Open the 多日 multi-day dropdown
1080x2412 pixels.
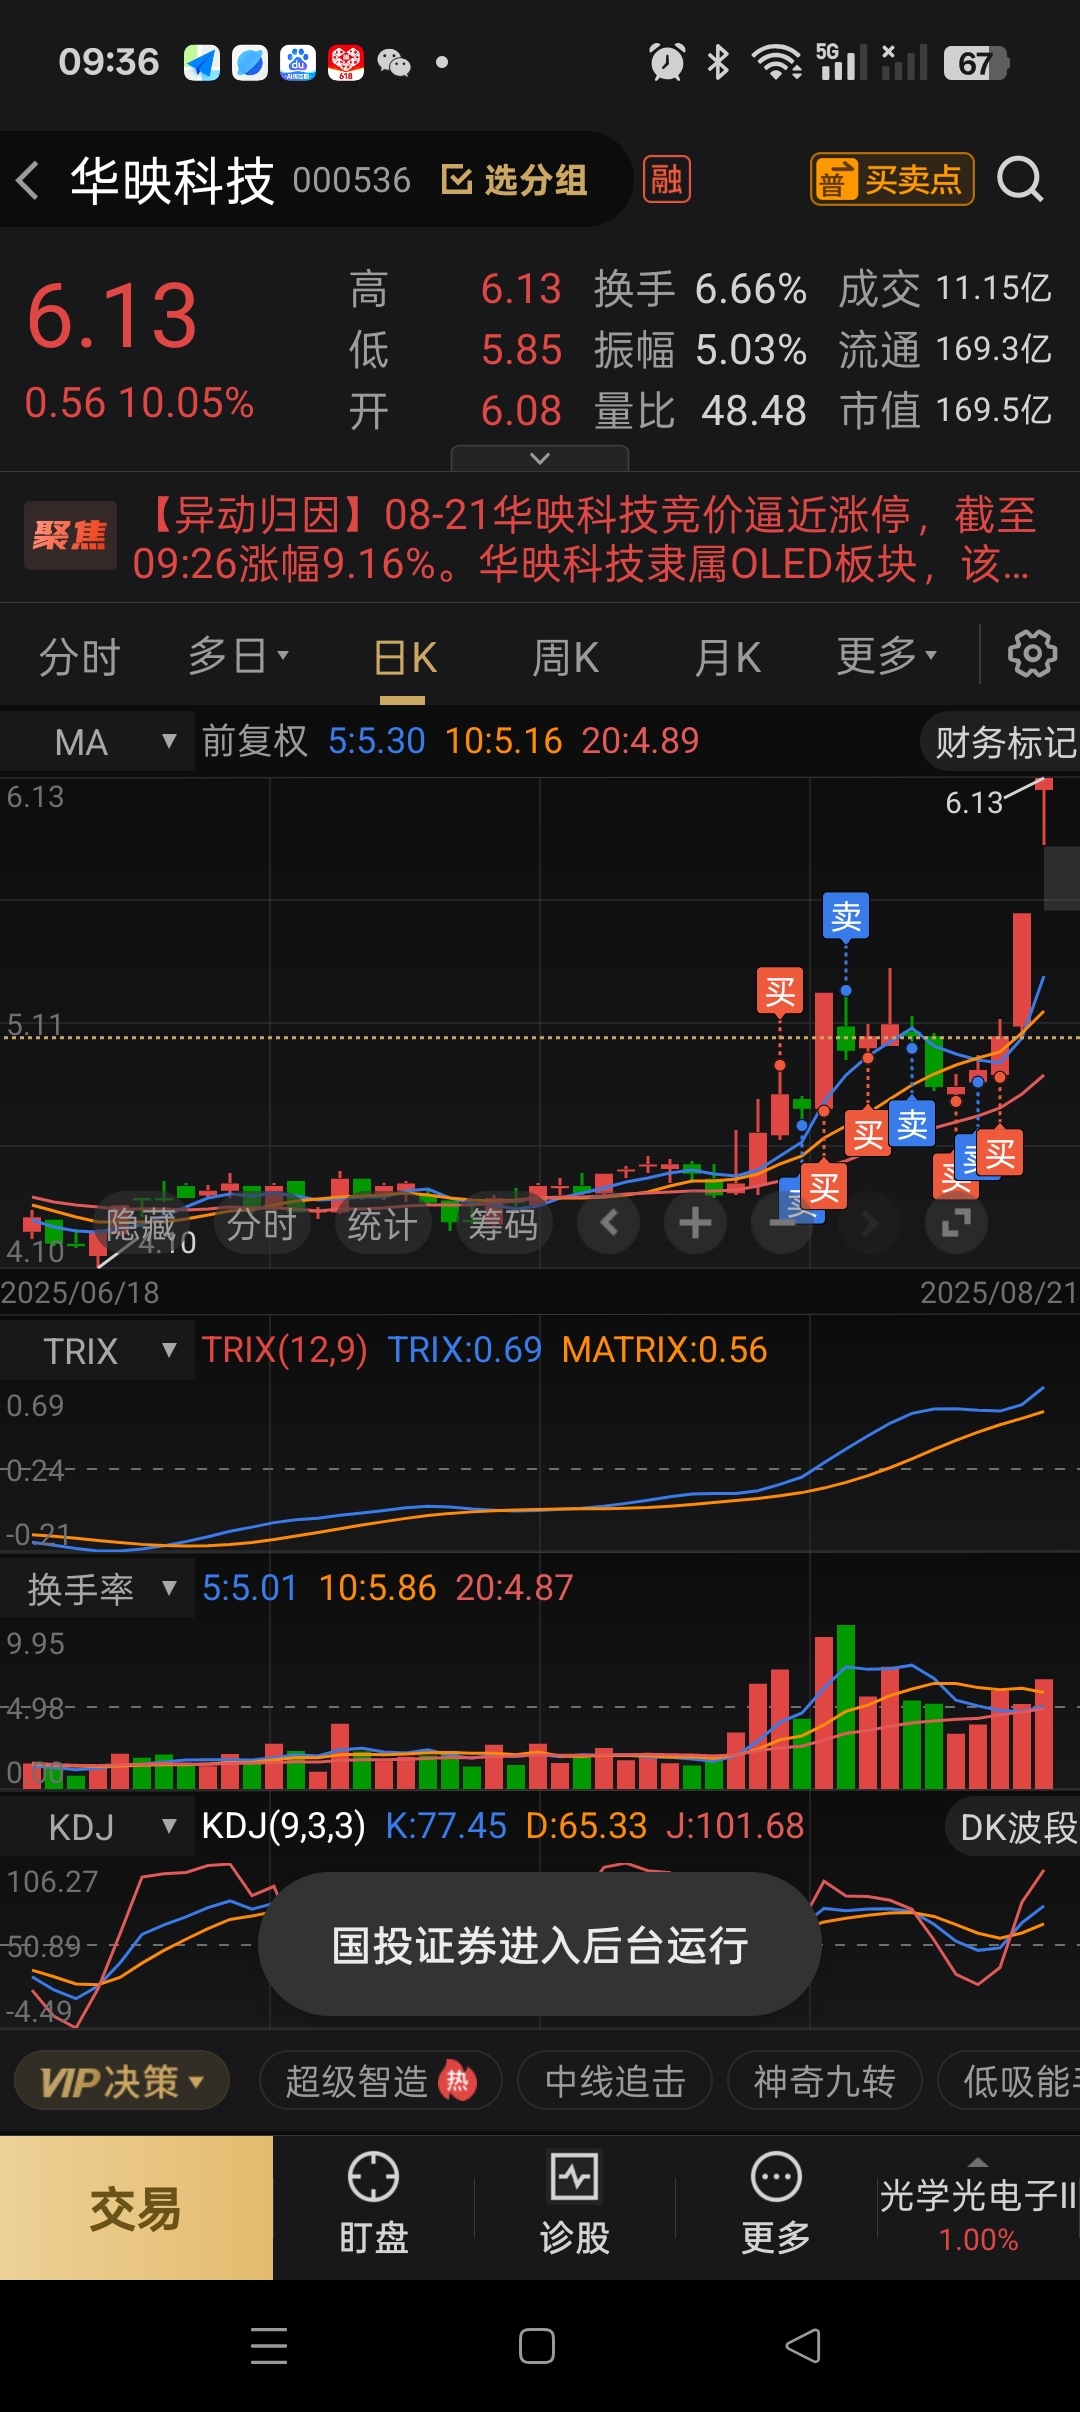(239, 657)
